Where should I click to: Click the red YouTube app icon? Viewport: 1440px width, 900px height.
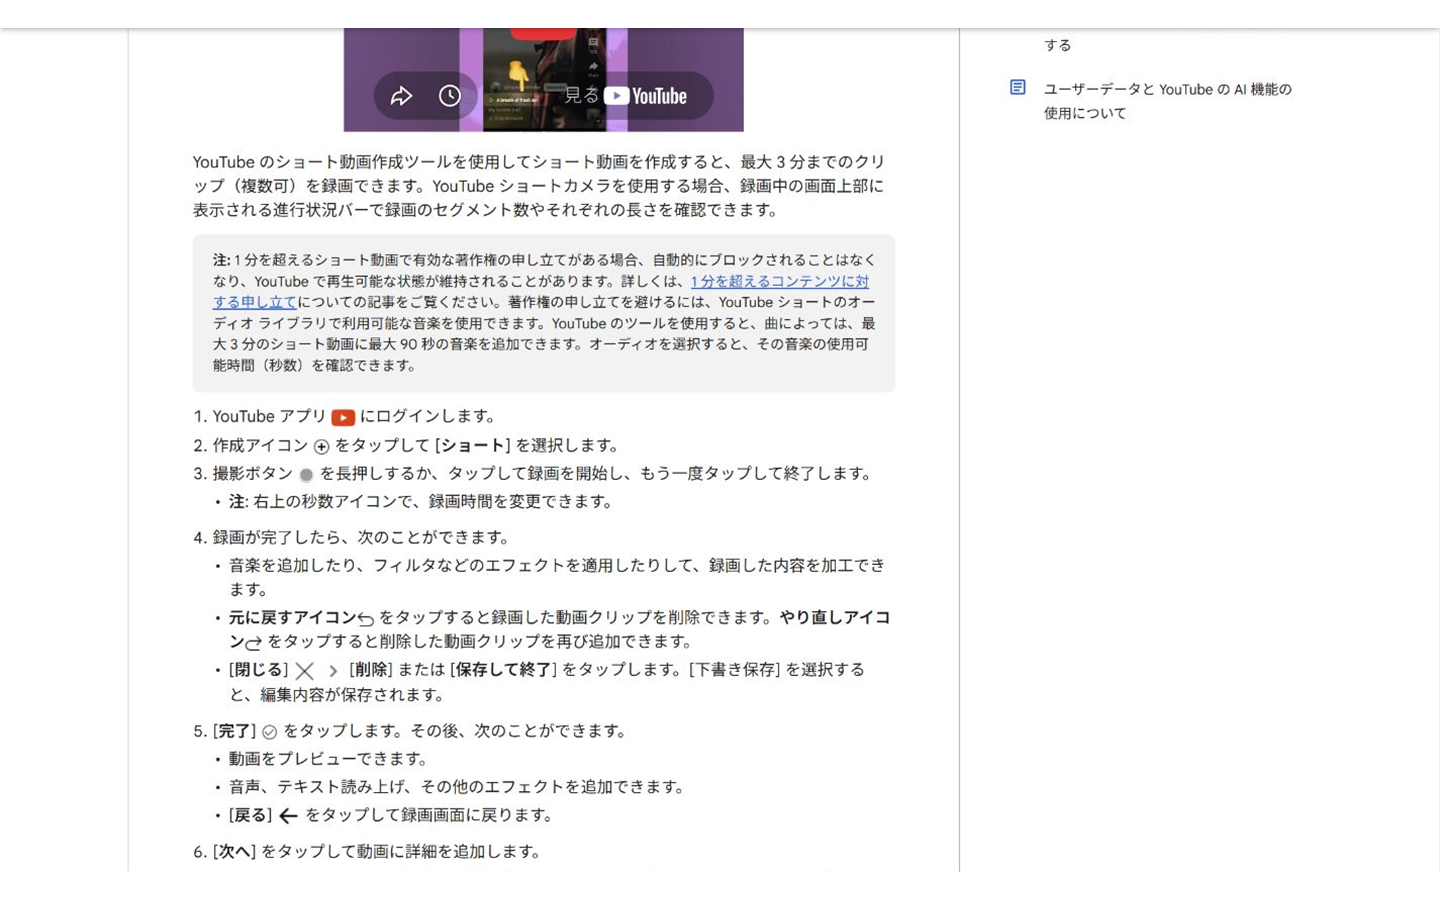(343, 418)
